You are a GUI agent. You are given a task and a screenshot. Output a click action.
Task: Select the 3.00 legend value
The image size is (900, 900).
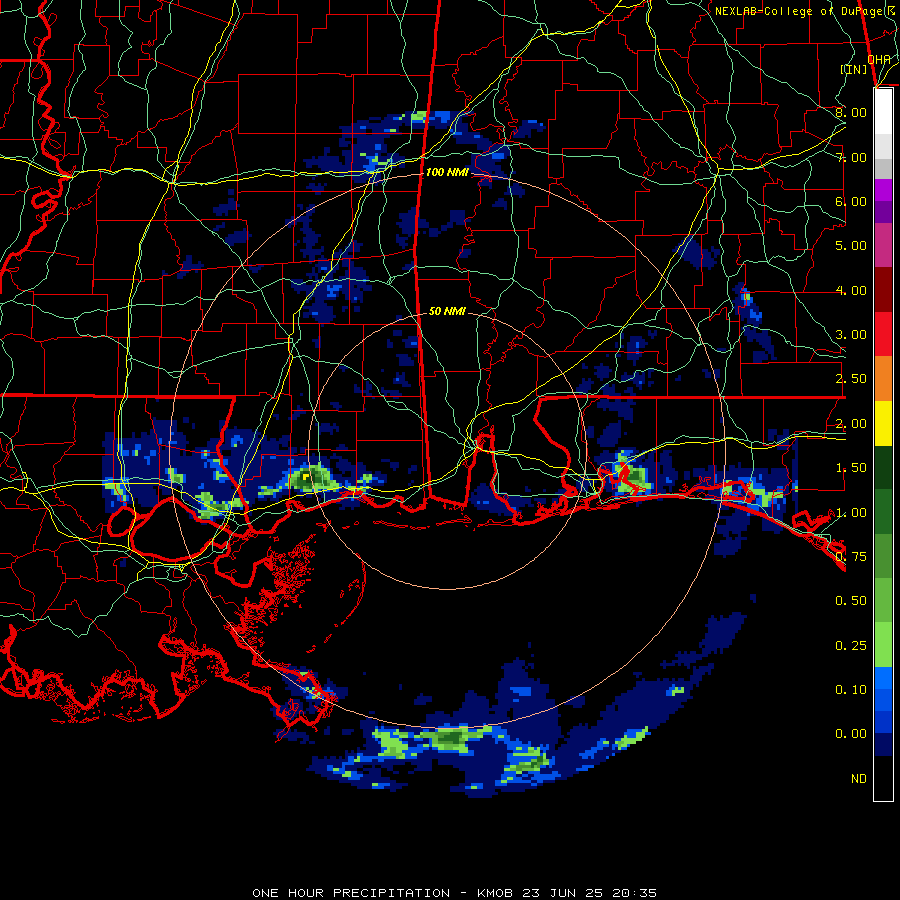coord(851,335)
